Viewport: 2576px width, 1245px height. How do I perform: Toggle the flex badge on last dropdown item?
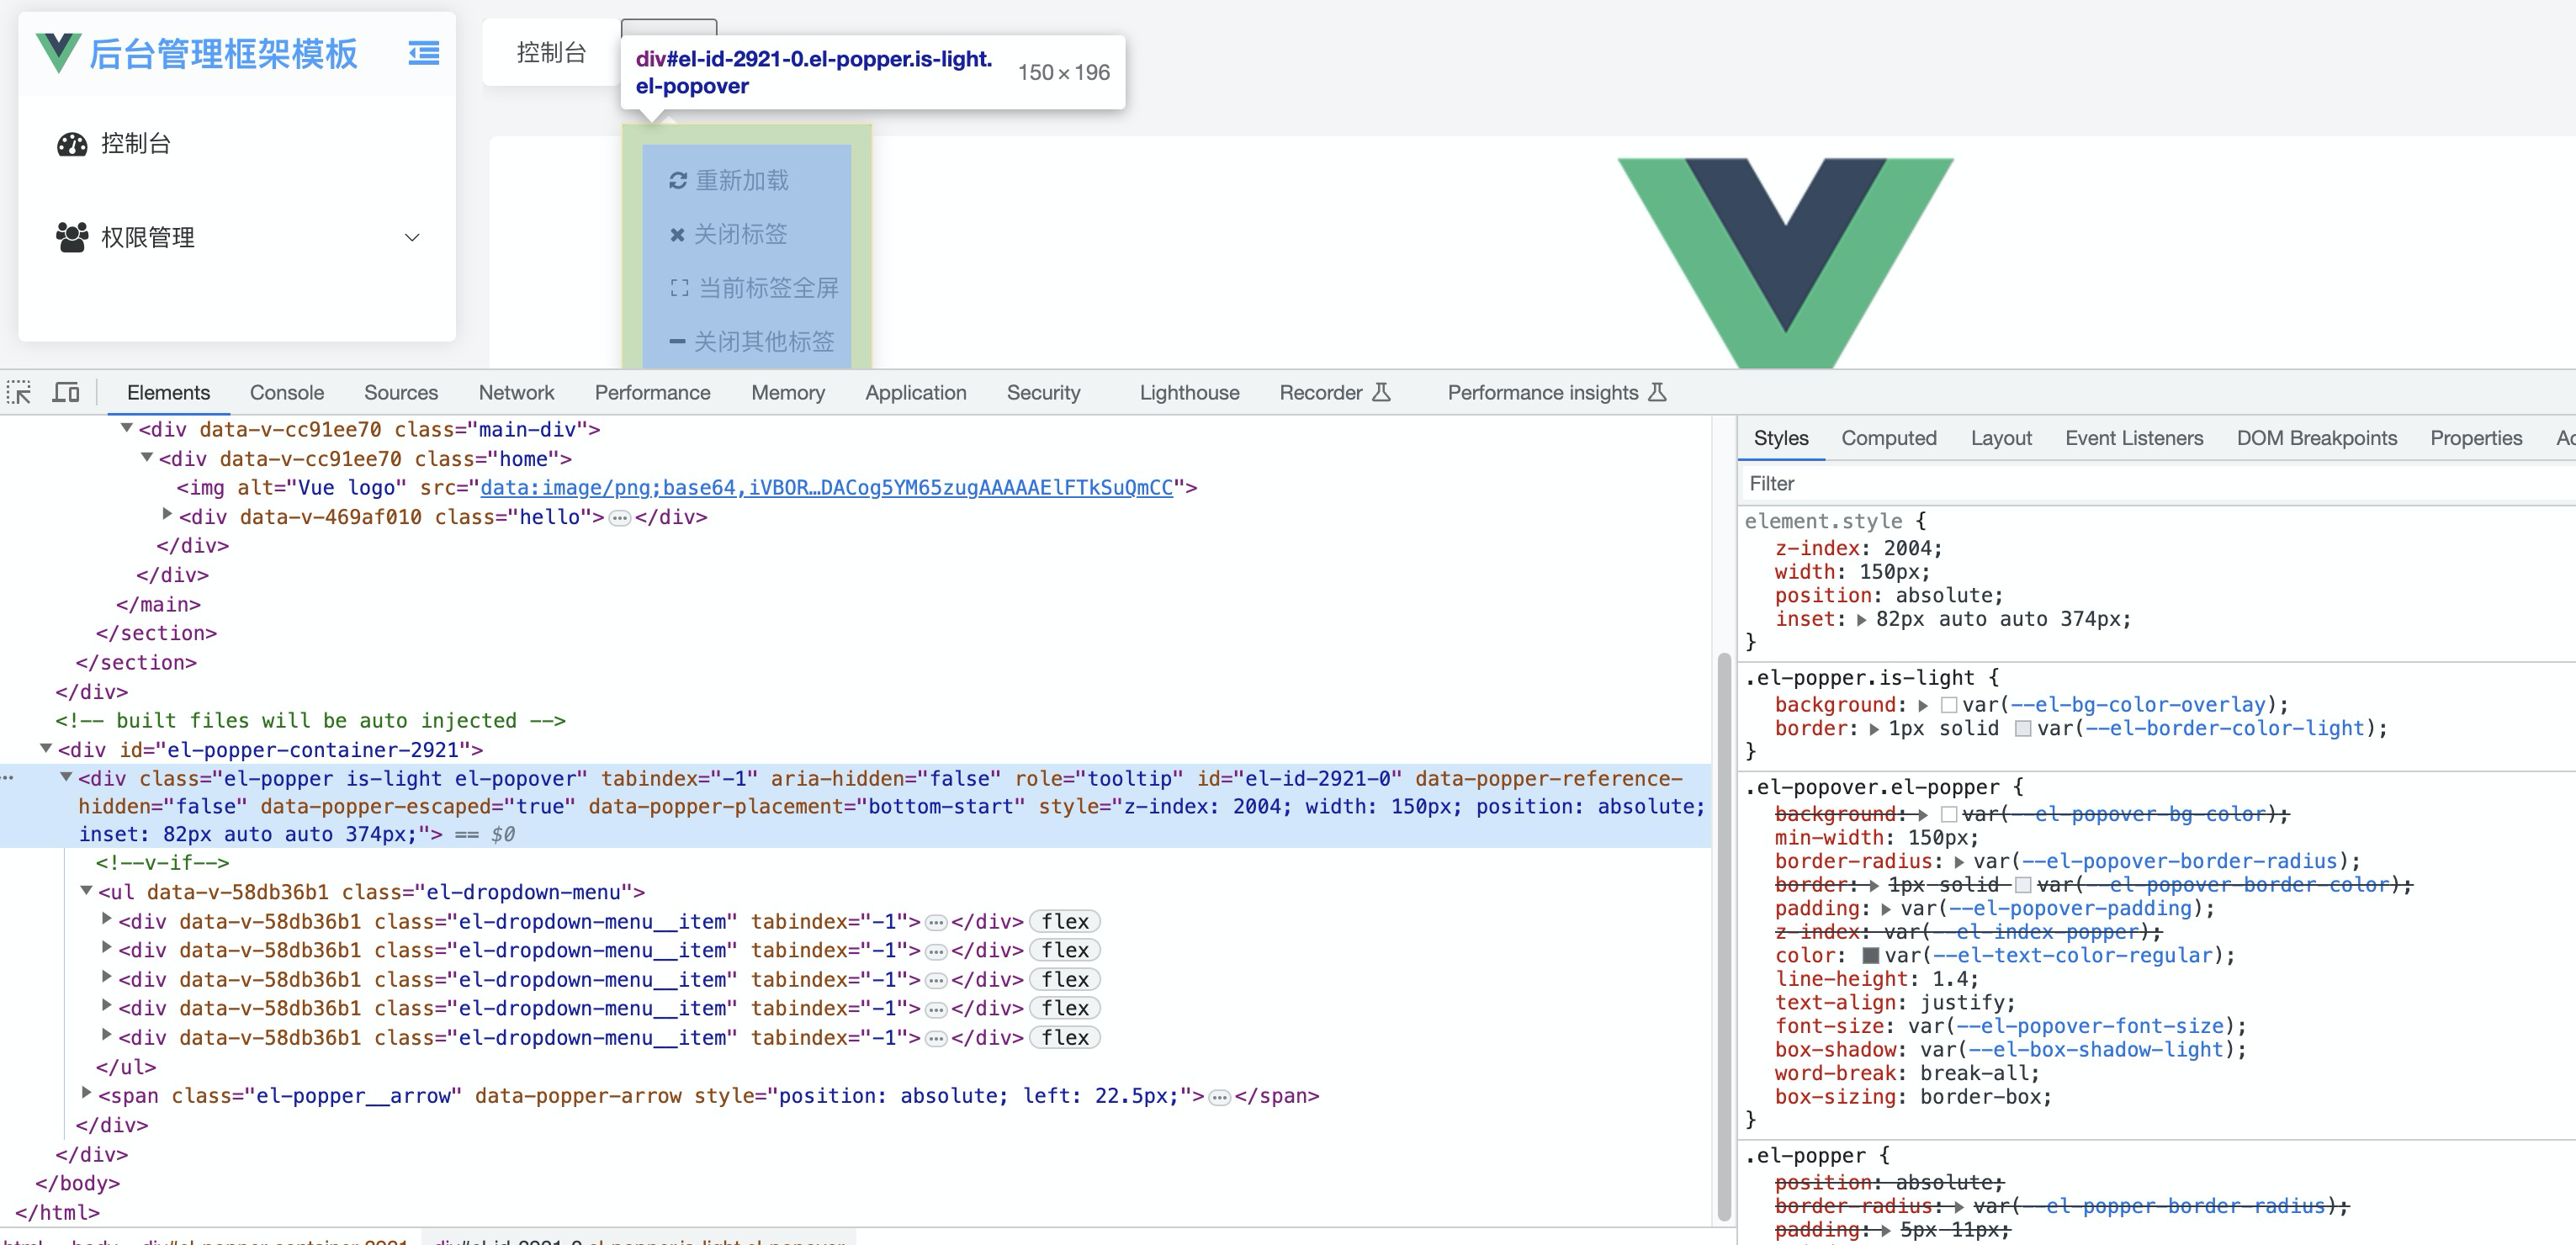[1064, 1038]
